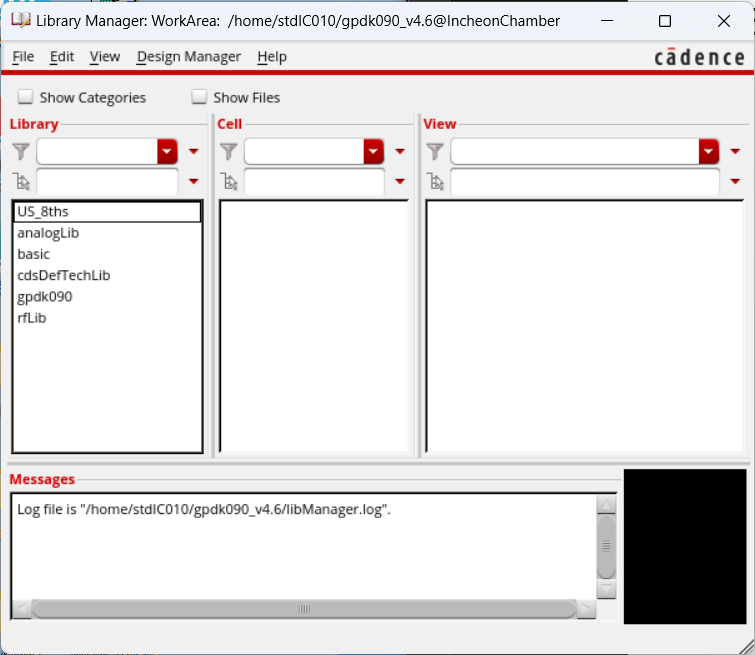The image size is (755, 655).
Task: Open the Design Manager menu
Action: pos(188,57)
